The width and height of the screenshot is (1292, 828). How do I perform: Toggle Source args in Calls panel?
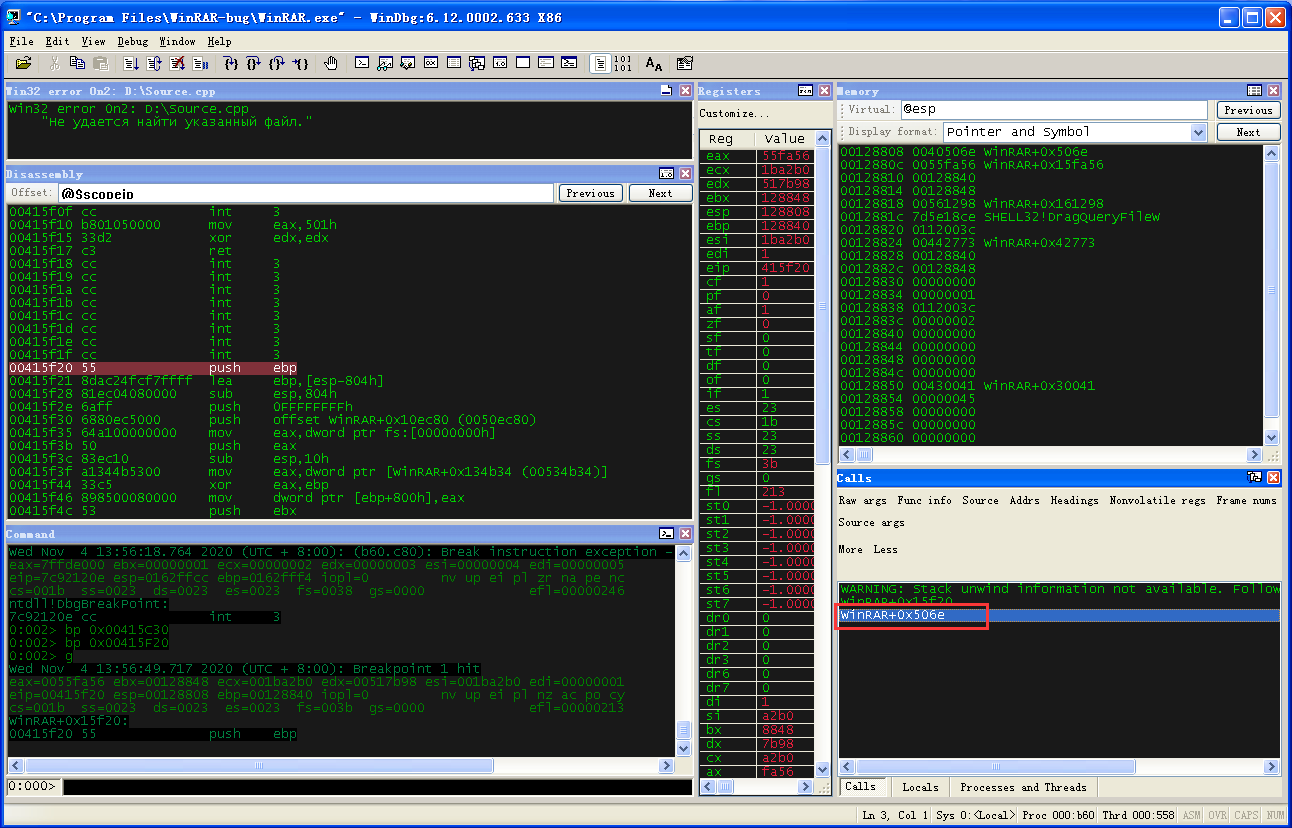[871, 522]
